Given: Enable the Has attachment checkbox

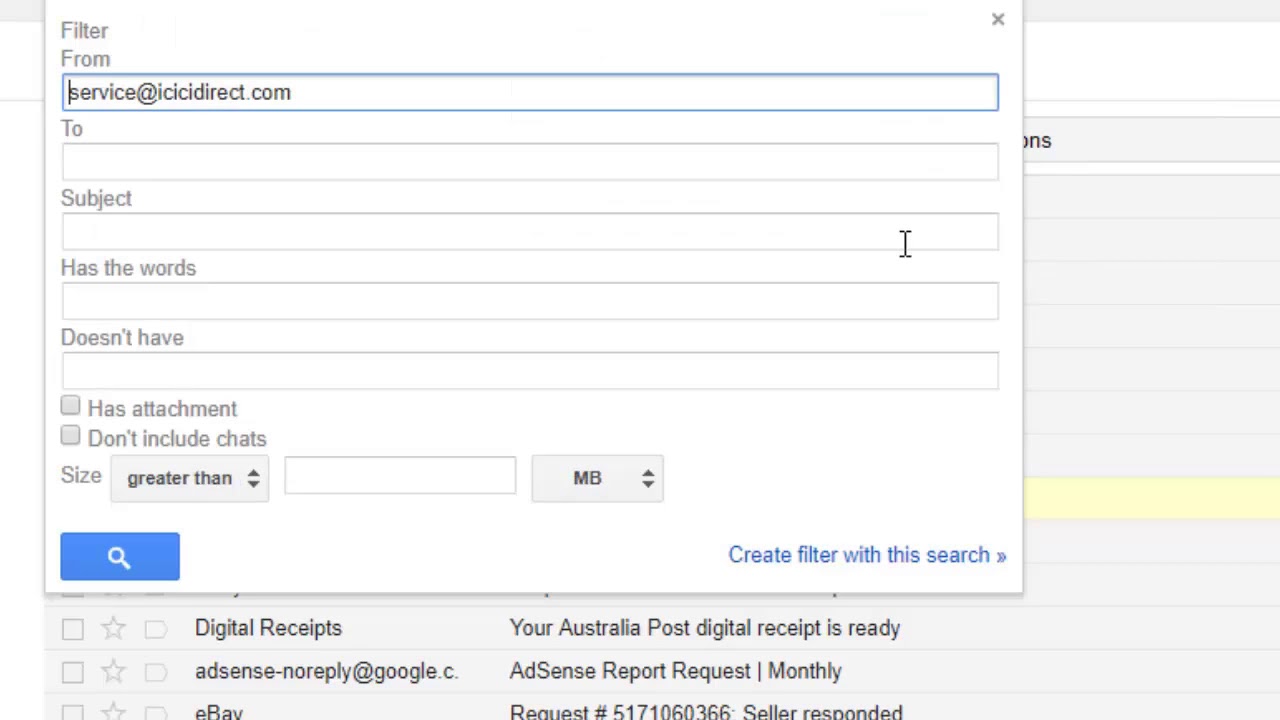Looking at the screenshot, I should click(x=70, y=406).
